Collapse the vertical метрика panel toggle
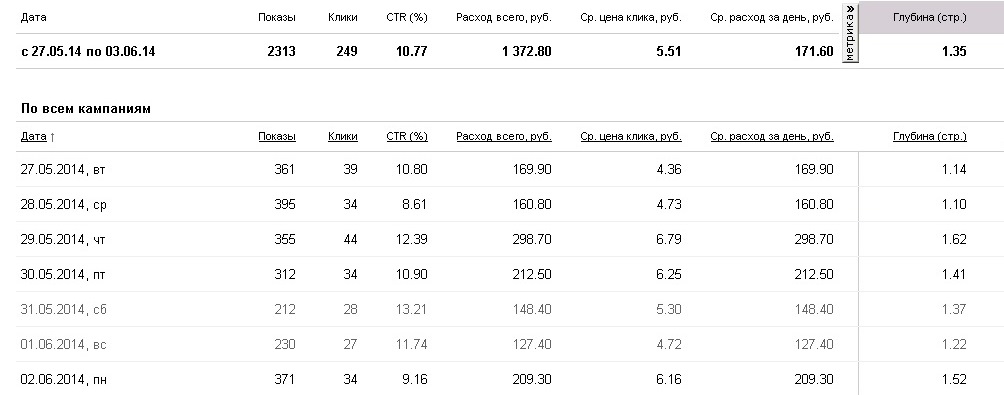This screenshot has height=395, width=1004. point(850,33)
